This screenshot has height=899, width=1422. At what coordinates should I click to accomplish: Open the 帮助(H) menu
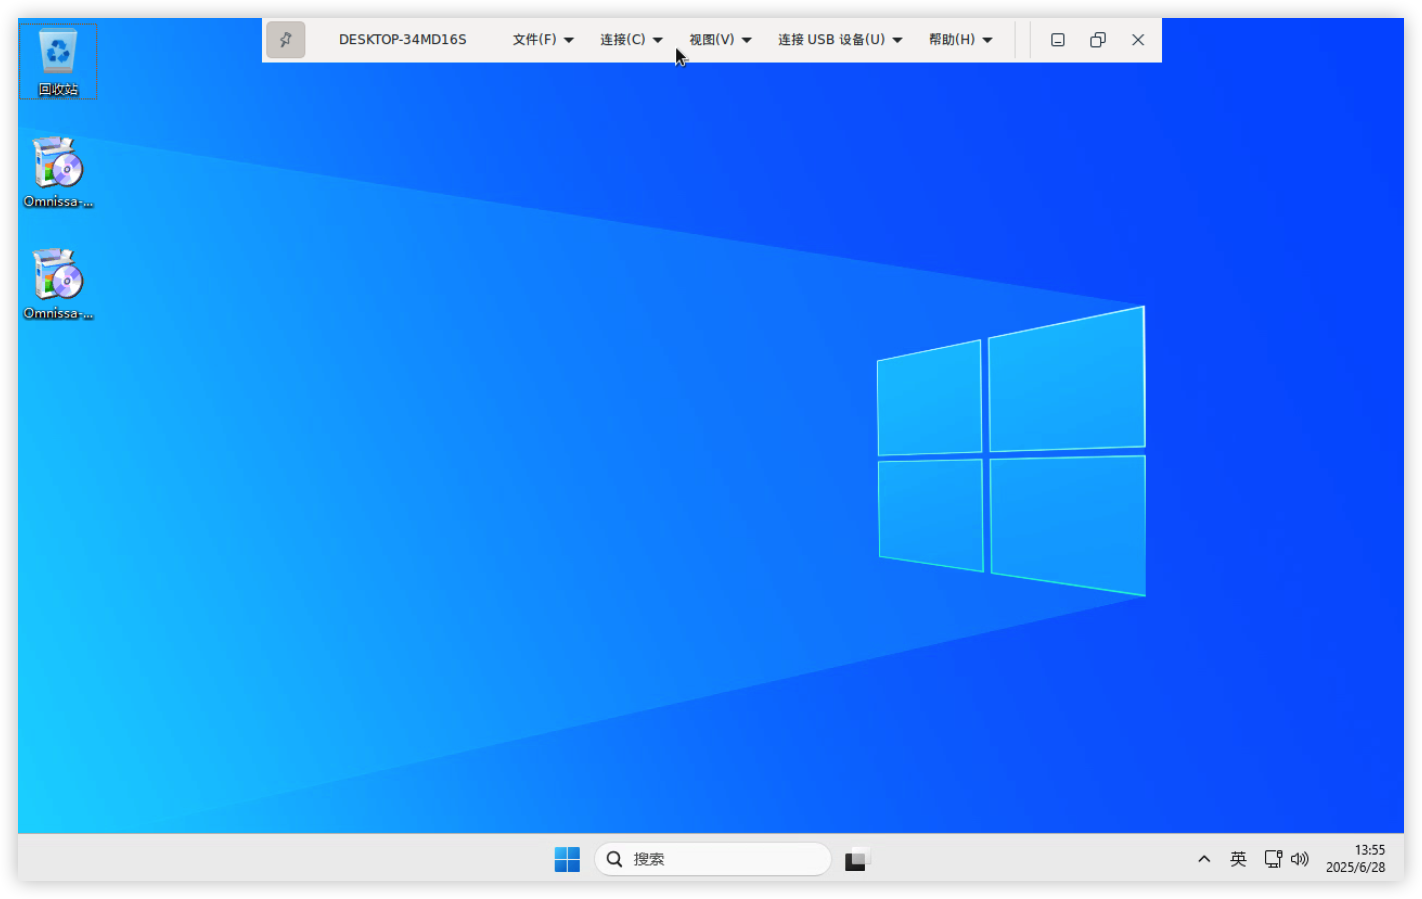click(960, 40)
